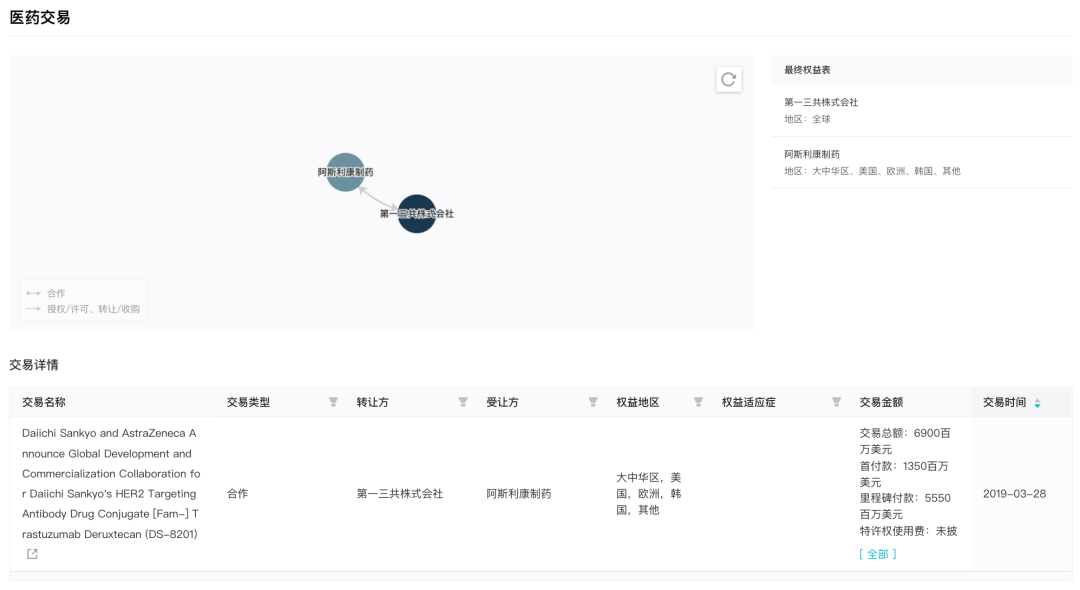Click the 交易名称 column header
1080x590 pixels.
pyautogui.click(x=43, y=402)
